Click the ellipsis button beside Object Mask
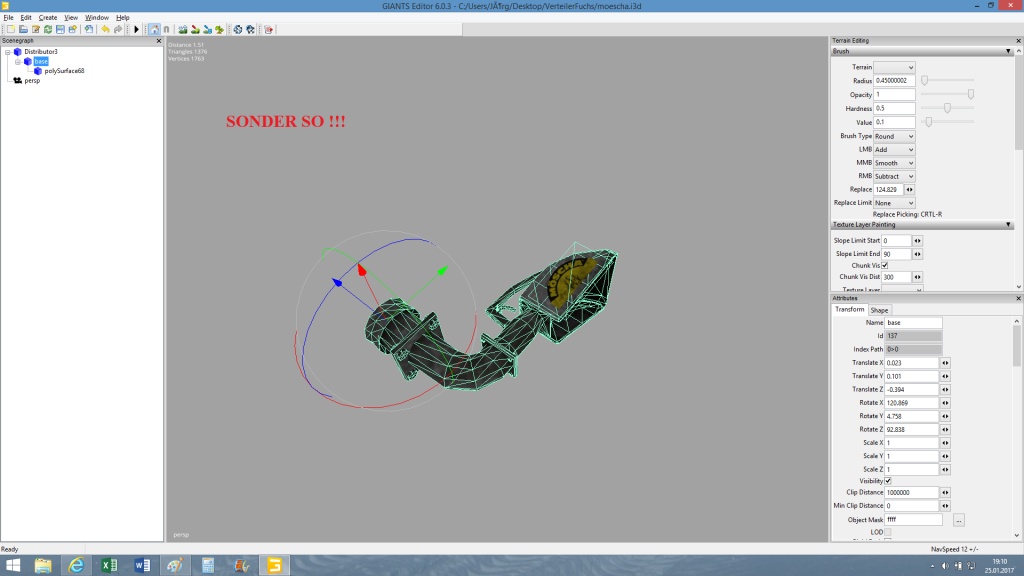This screenshot has width=1024, height=576. (x=958, y=520)
